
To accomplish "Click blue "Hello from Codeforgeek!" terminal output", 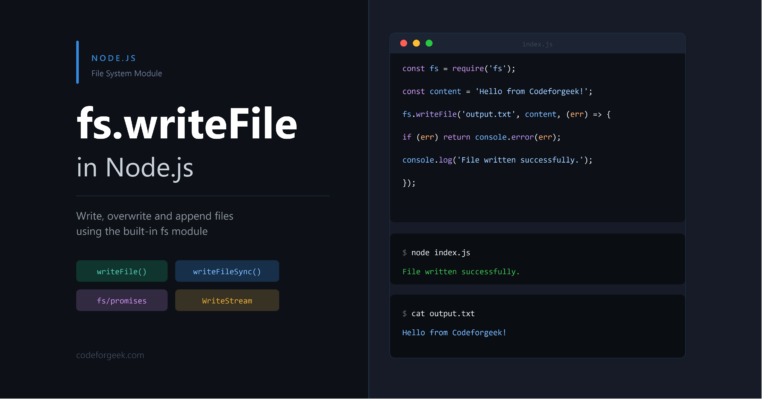I will (x=454, y=333).
